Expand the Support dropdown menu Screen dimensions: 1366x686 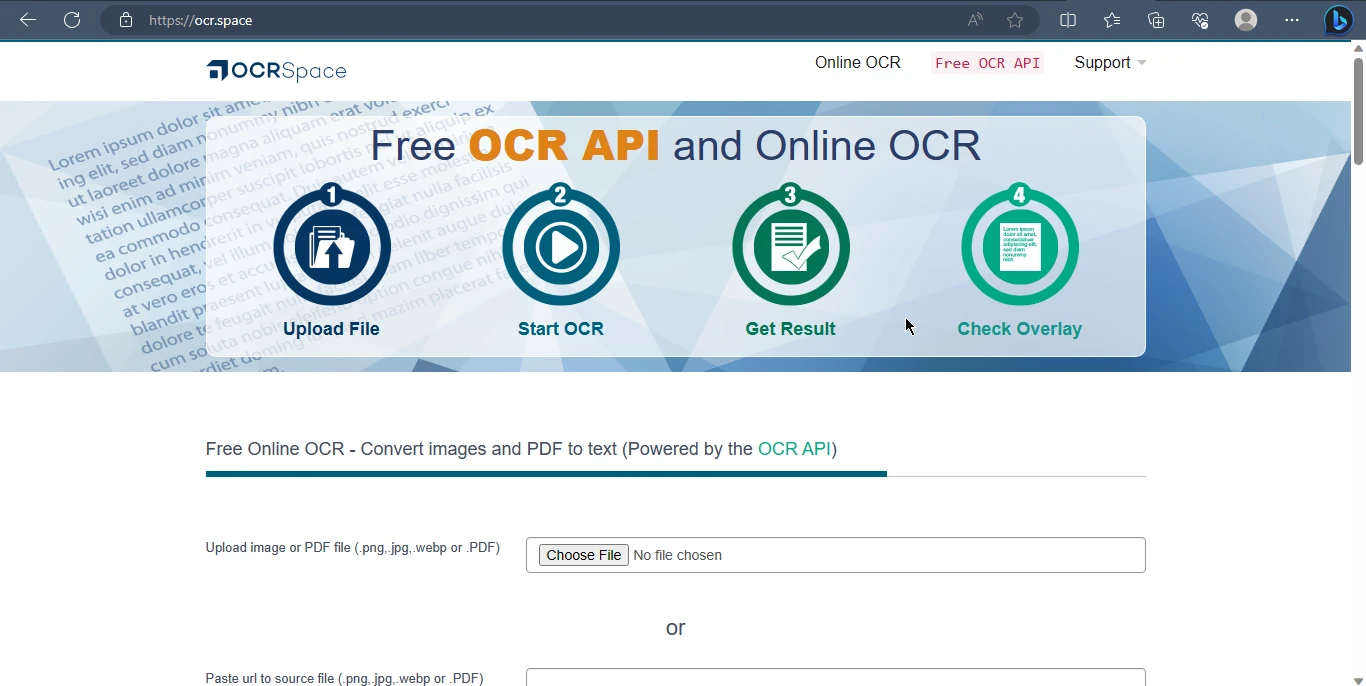point(1109,63)
